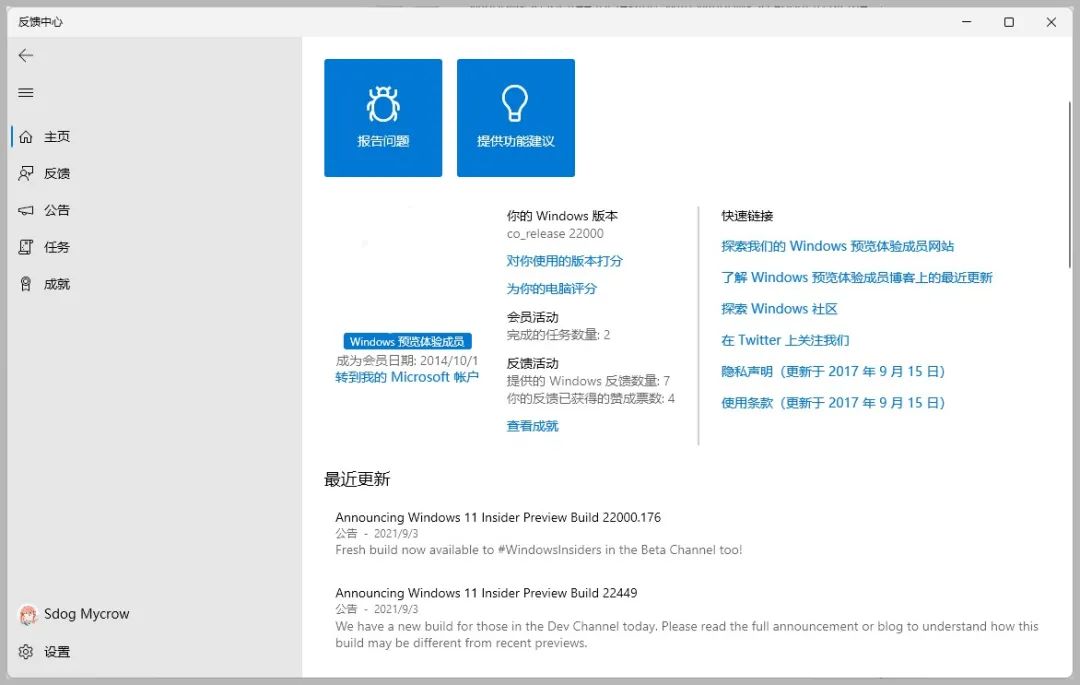Screen dimensions: 1080x685
Task: Open 隐私声明 (更新于 2017 年 9 月 15 日) link
Action: (833, 372)
